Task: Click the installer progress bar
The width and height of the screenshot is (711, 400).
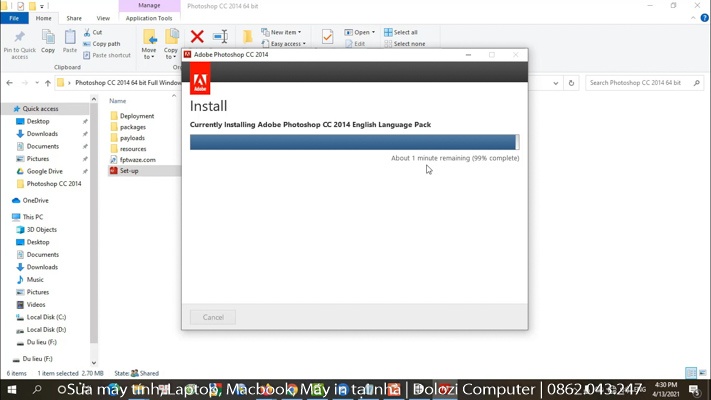Action: pyautogui.click(x=355, y=142)
